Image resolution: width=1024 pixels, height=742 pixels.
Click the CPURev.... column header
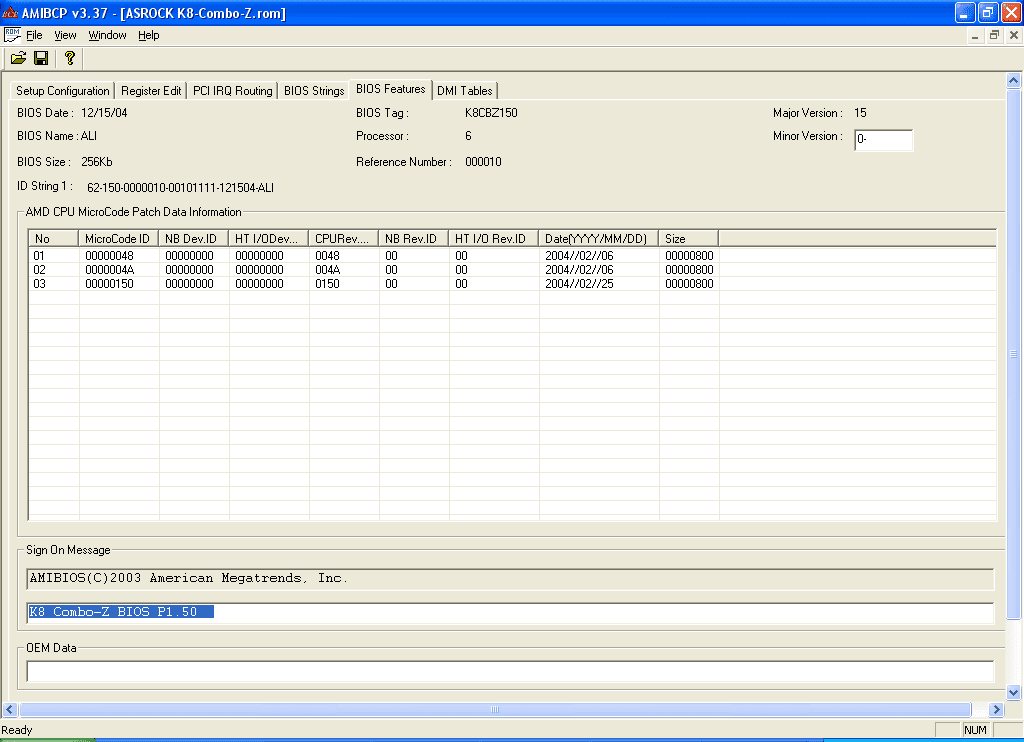[344, 238]
